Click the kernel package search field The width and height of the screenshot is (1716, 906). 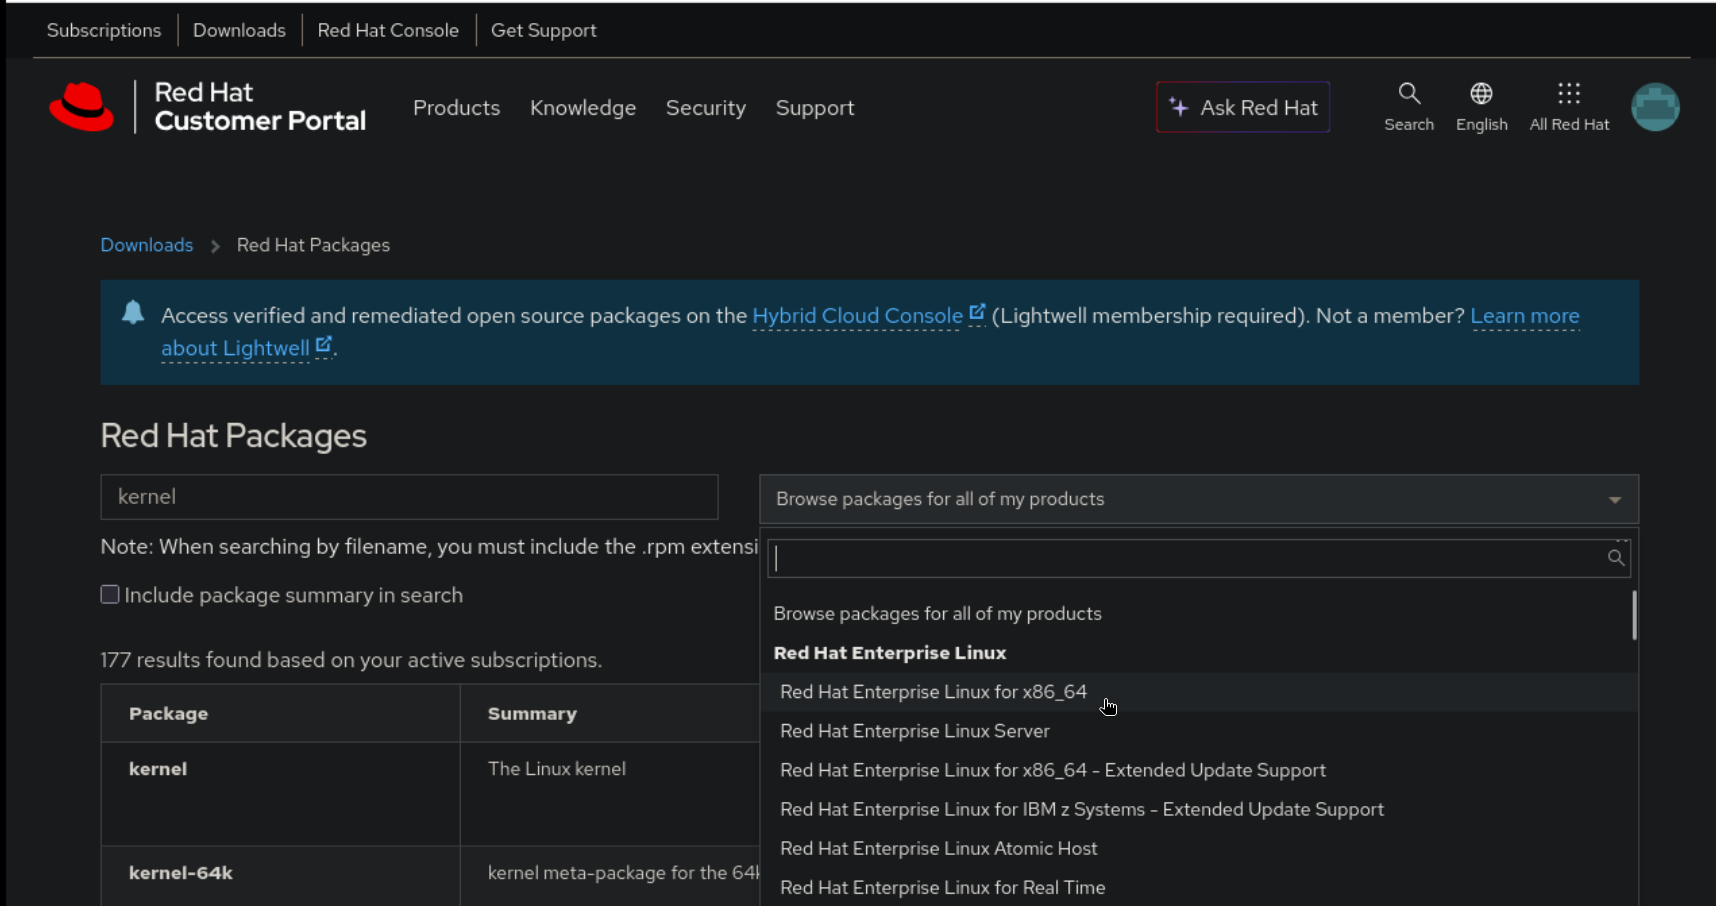pyautogui.click(x=409, y=497)
